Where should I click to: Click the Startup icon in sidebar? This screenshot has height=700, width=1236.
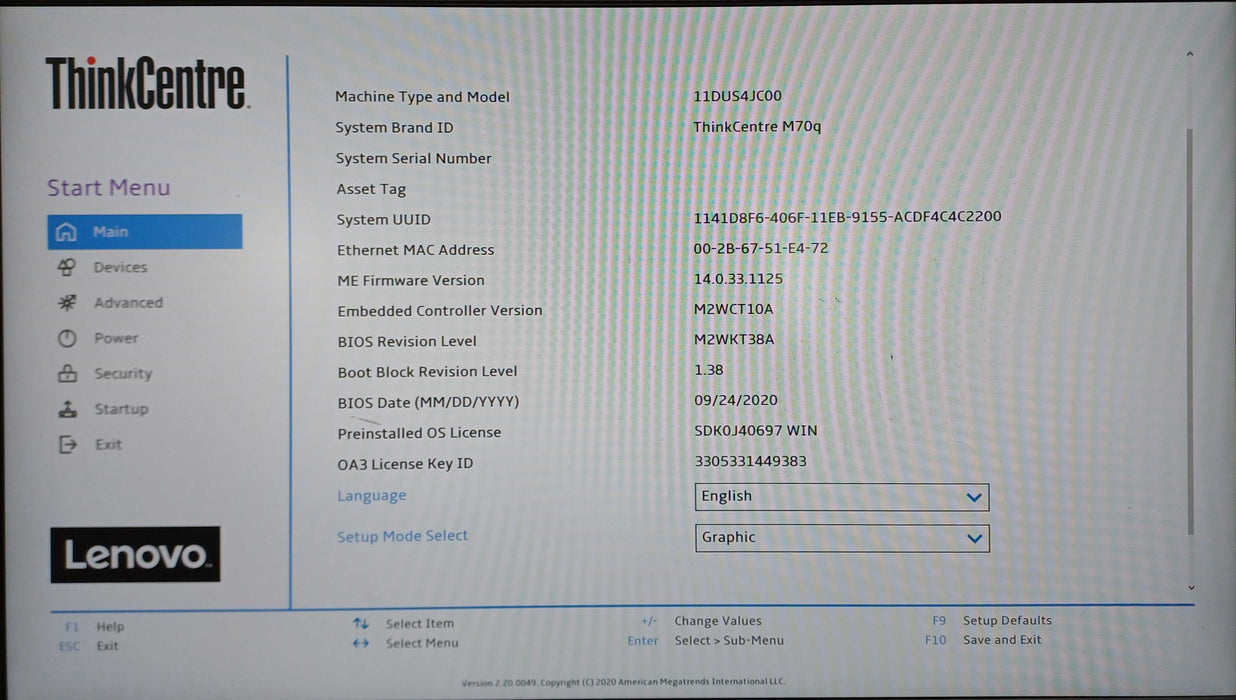click(67, 409)
